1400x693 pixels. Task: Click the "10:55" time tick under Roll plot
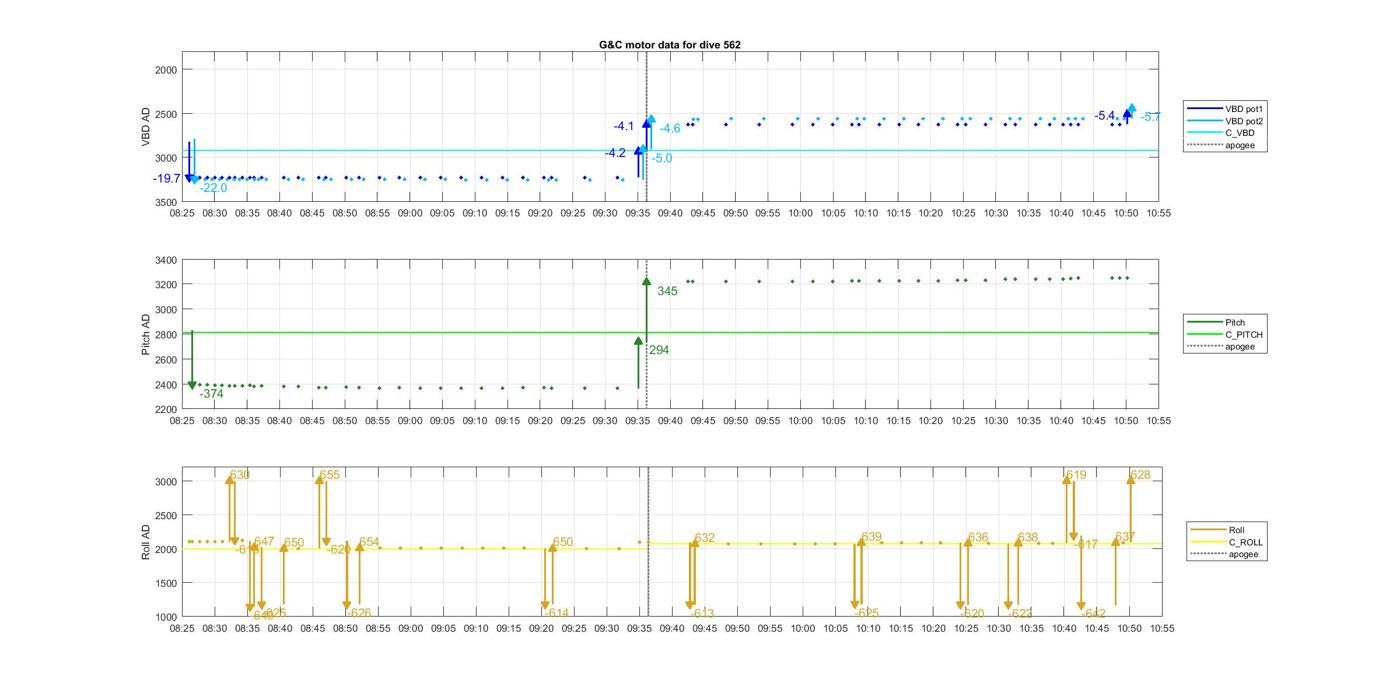click(x=1162, y=628)
